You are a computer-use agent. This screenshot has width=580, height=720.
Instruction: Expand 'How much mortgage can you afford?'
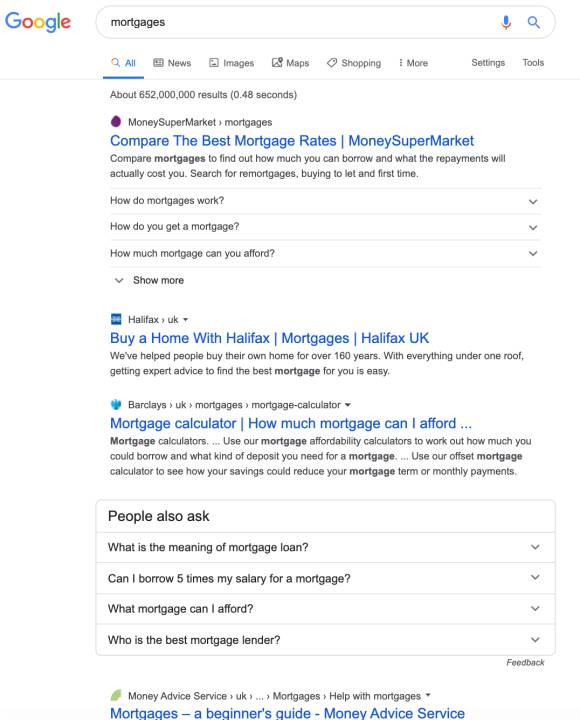pos(326,253)
